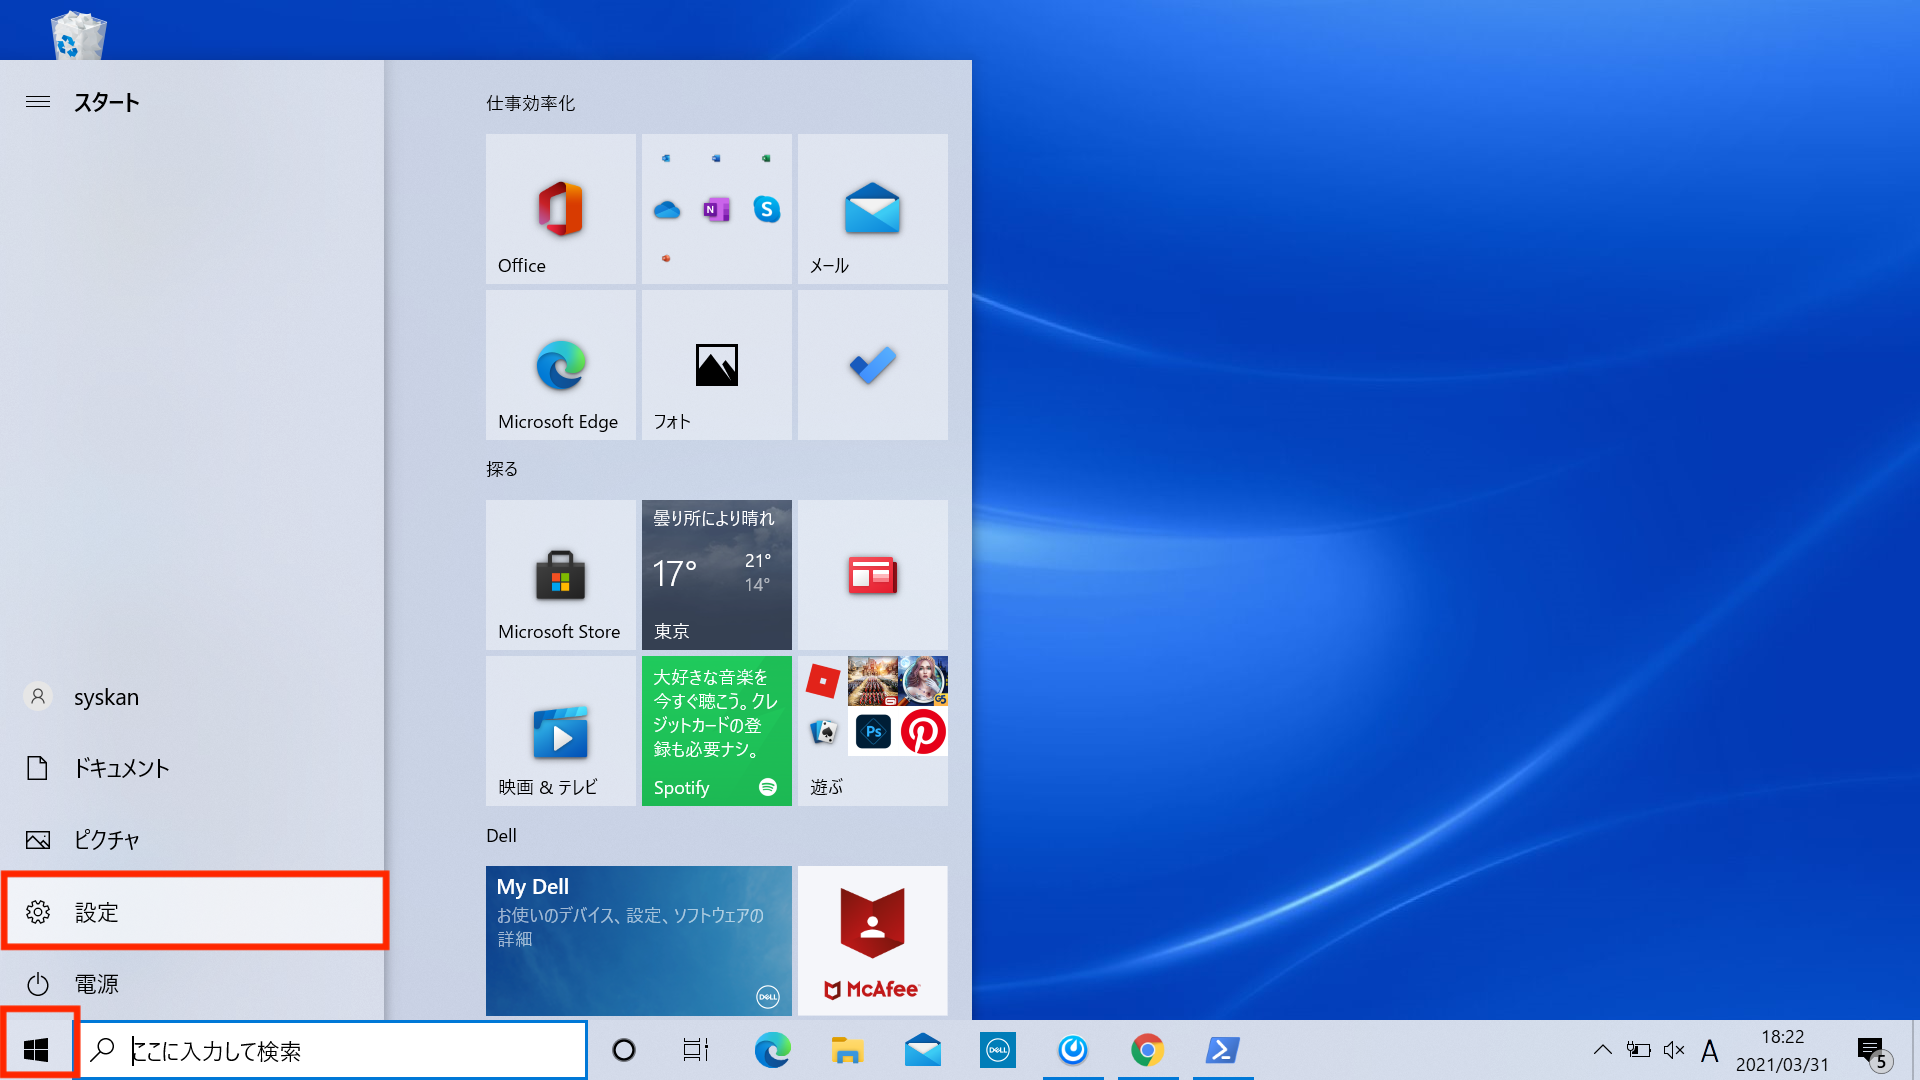The width and height of the screenshot is (1920, 1080).
Task: Open OneNote in the Office apps folder tile
Action: (x=716, y=210)
